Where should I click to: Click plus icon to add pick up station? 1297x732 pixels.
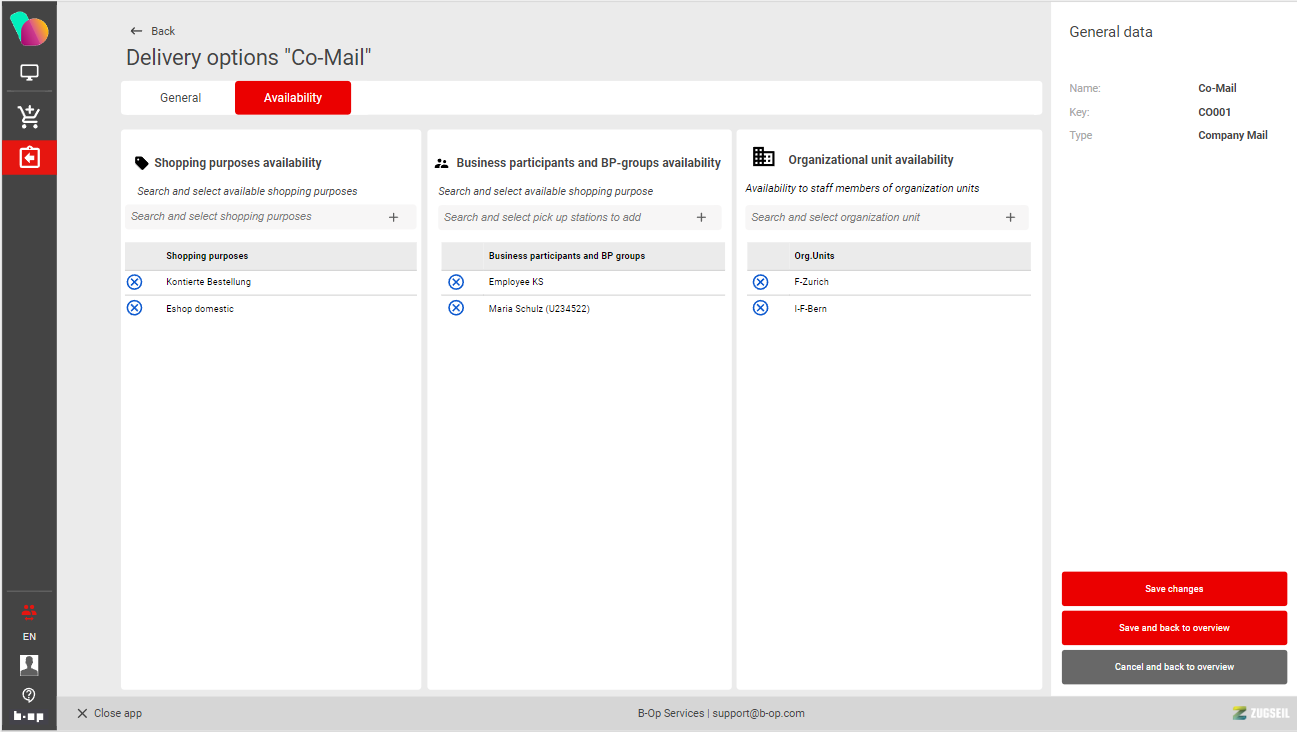[x=701, y=217]
